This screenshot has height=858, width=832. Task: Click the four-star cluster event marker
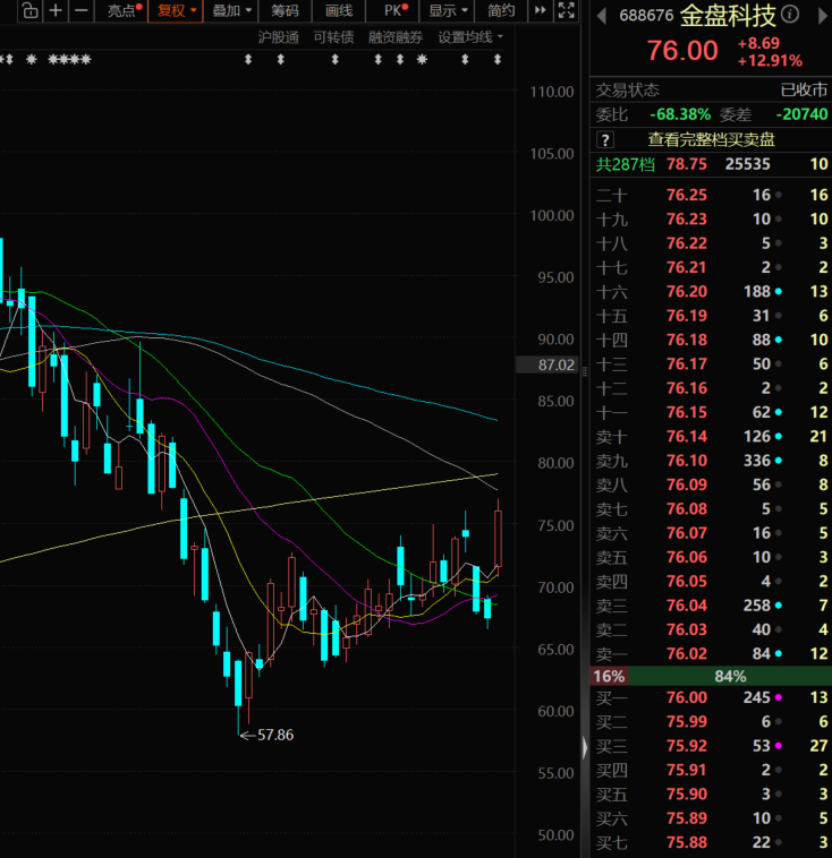pyautogui.click(x=70, y=60)
